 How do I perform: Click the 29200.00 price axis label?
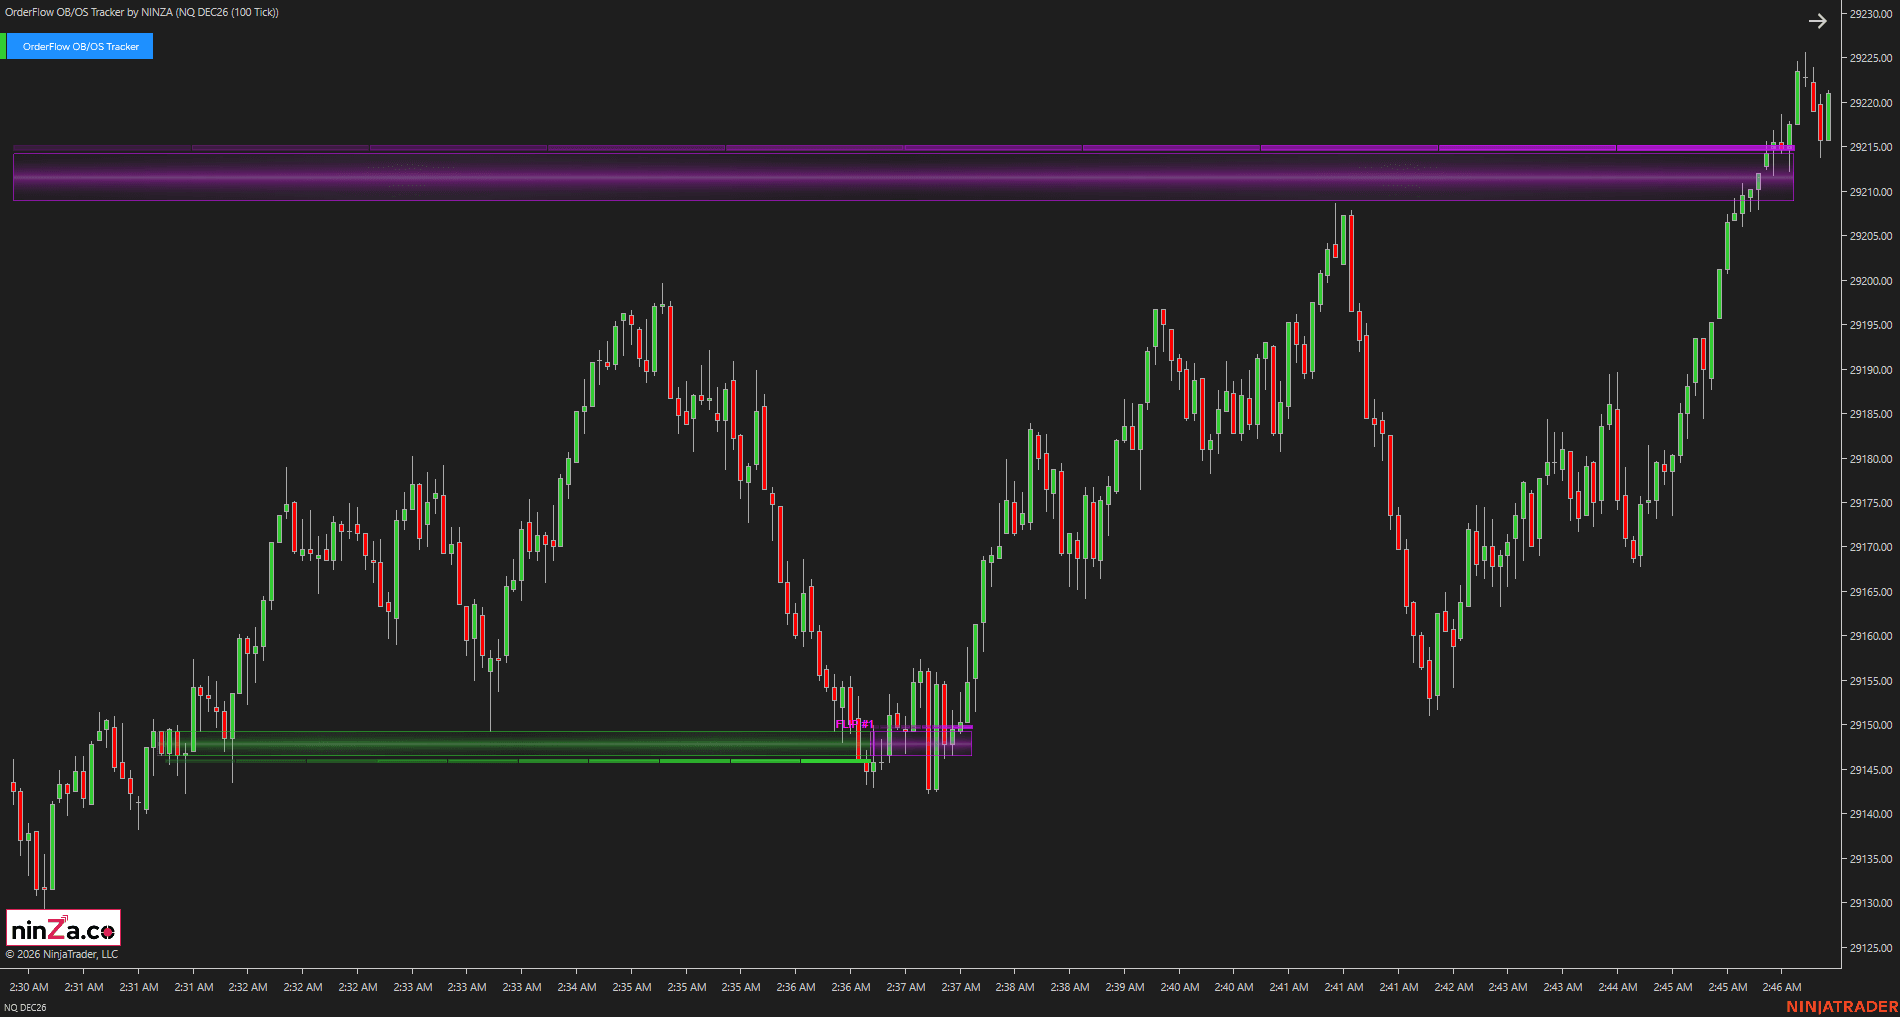[x=1870, y=281]
